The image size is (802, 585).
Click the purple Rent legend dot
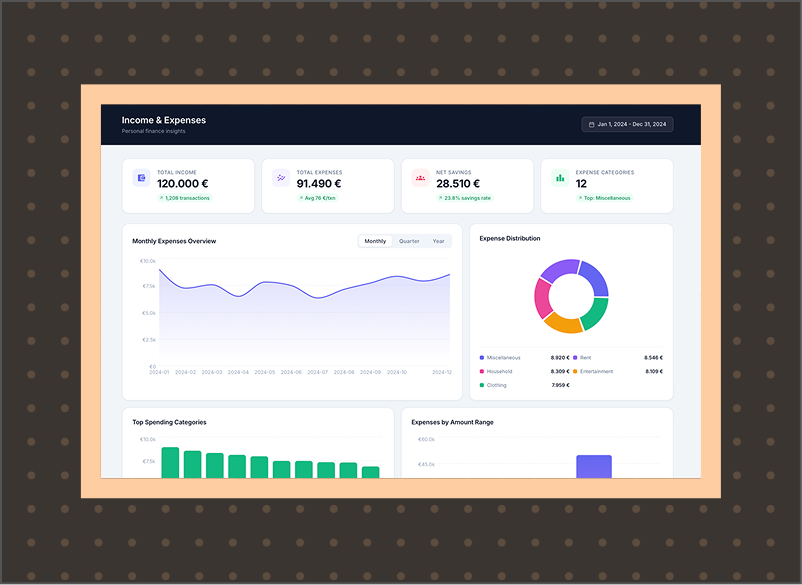[575, 357]
